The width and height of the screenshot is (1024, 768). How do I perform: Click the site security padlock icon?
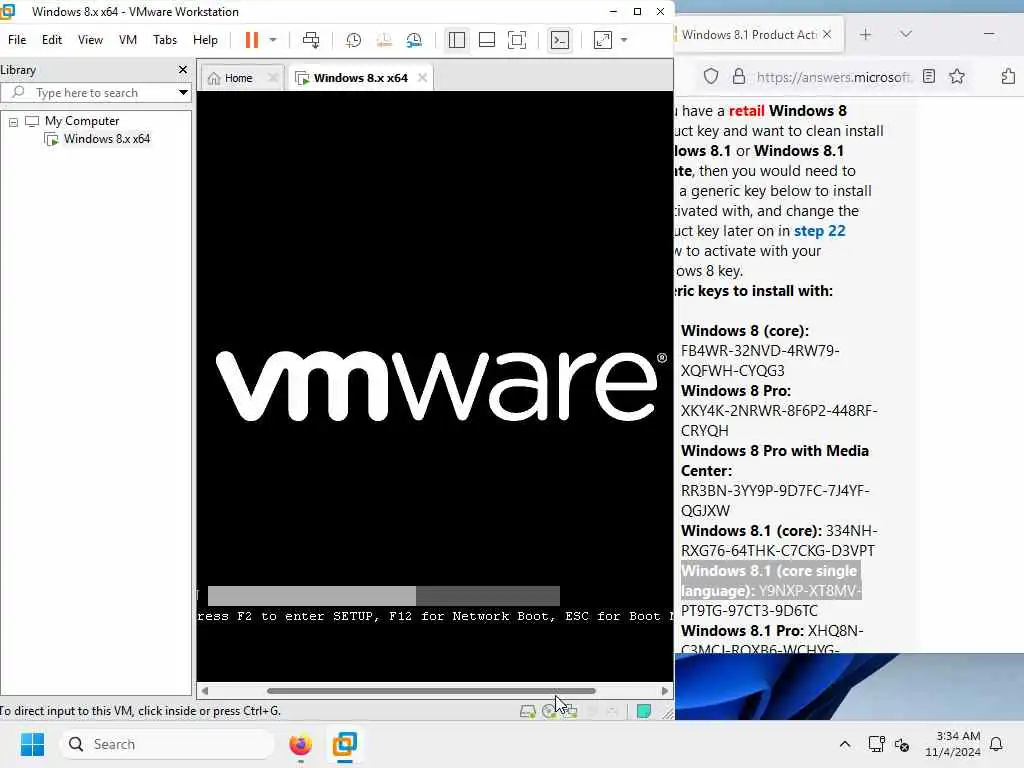pos(739,76)
